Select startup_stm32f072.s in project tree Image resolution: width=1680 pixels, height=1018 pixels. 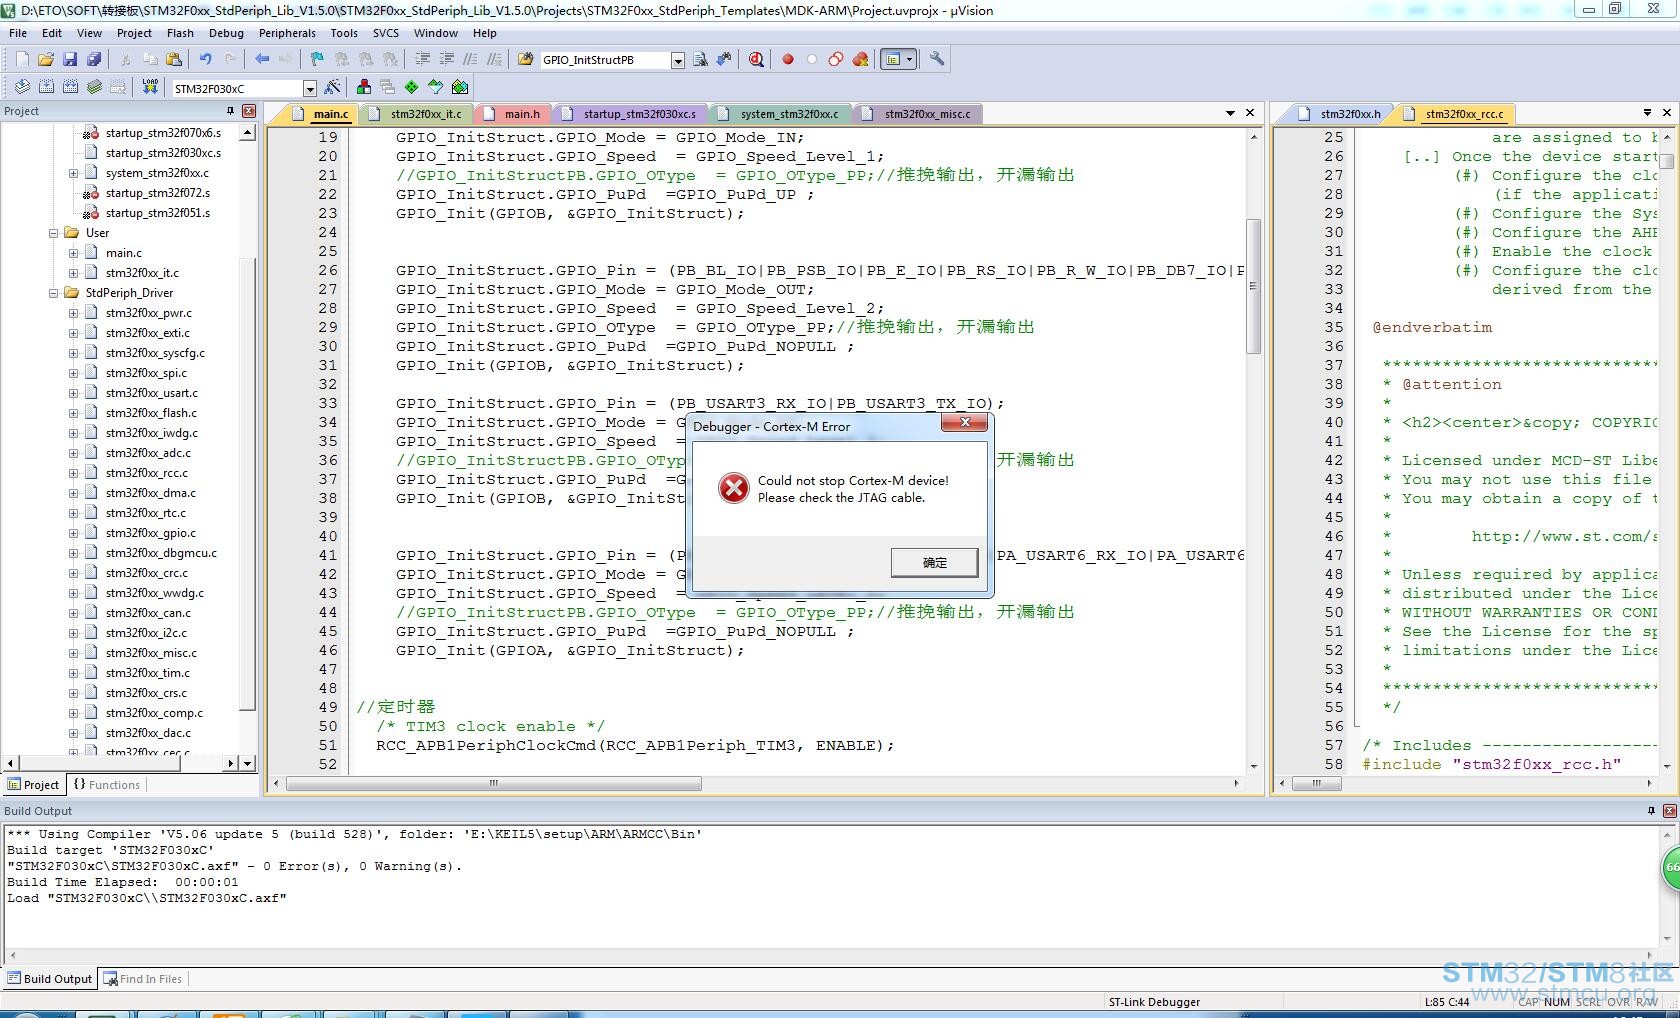158,193
